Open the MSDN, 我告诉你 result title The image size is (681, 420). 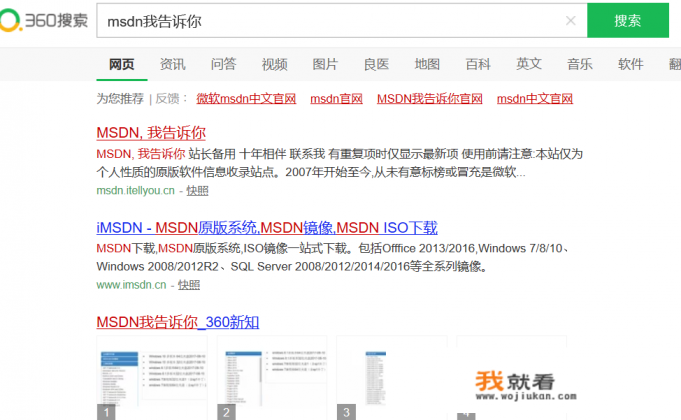click(151, 133)
